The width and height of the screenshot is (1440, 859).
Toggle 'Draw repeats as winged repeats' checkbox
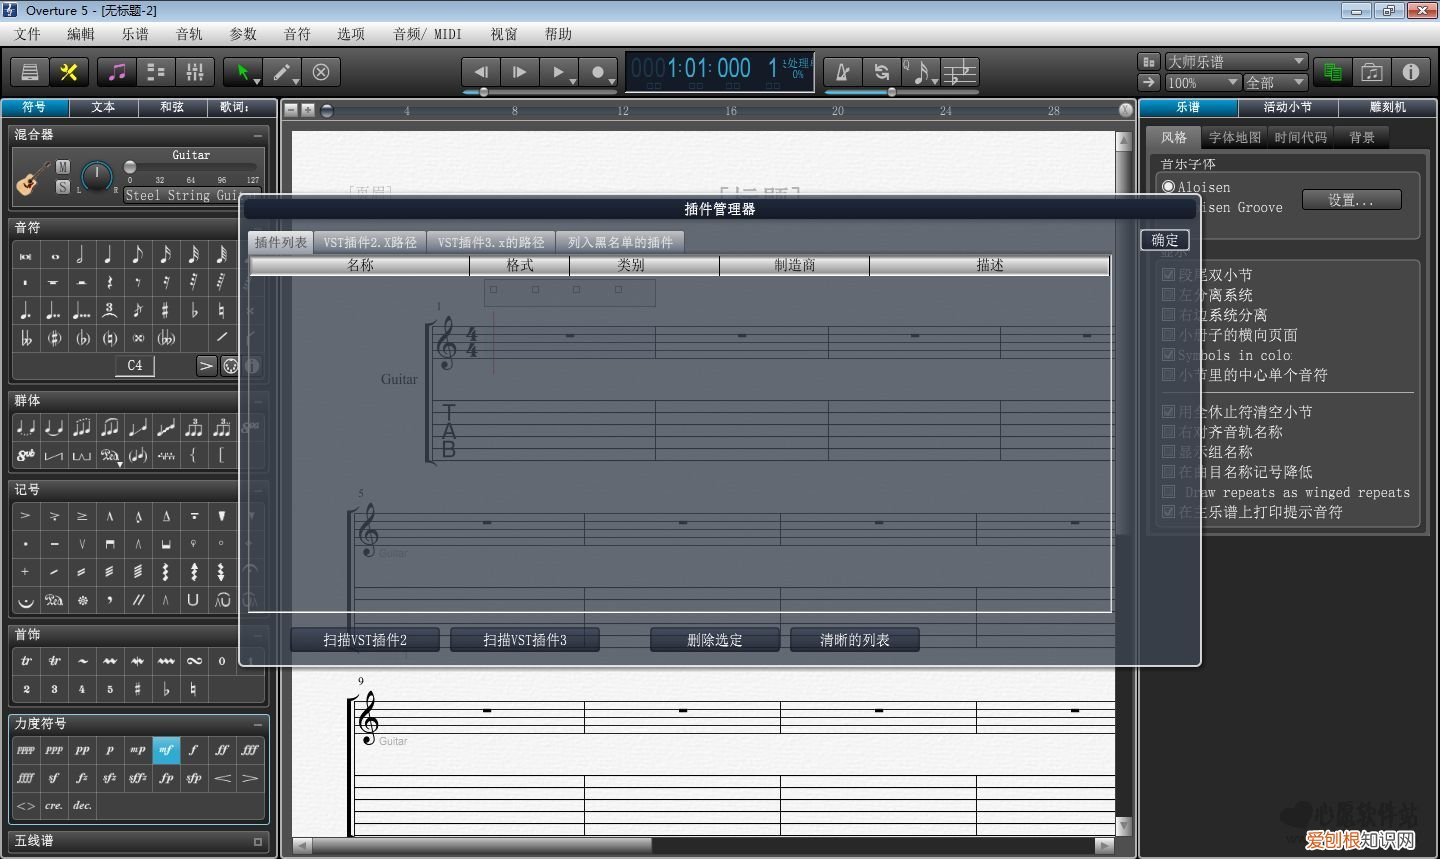click(x=1168, y=492)
